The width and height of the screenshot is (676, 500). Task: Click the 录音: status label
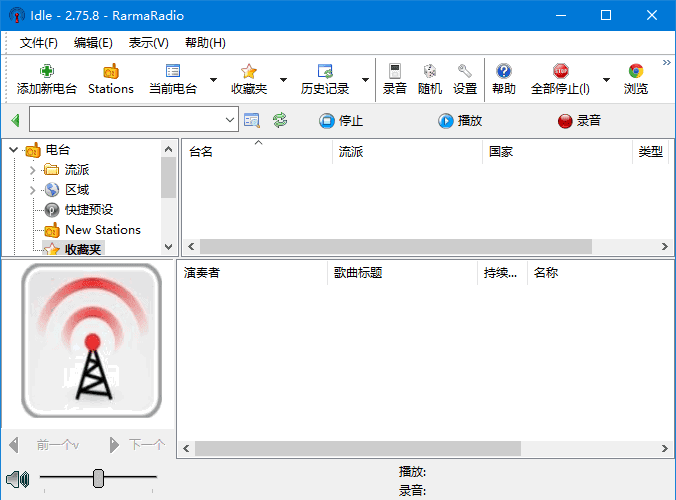click(x=412, y=491)
